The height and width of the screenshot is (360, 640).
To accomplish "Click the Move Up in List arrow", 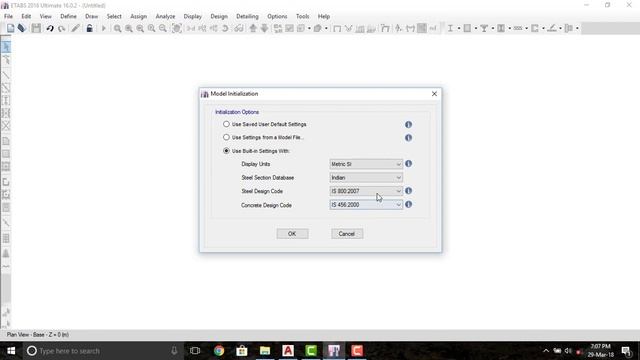I will point(253,28).
